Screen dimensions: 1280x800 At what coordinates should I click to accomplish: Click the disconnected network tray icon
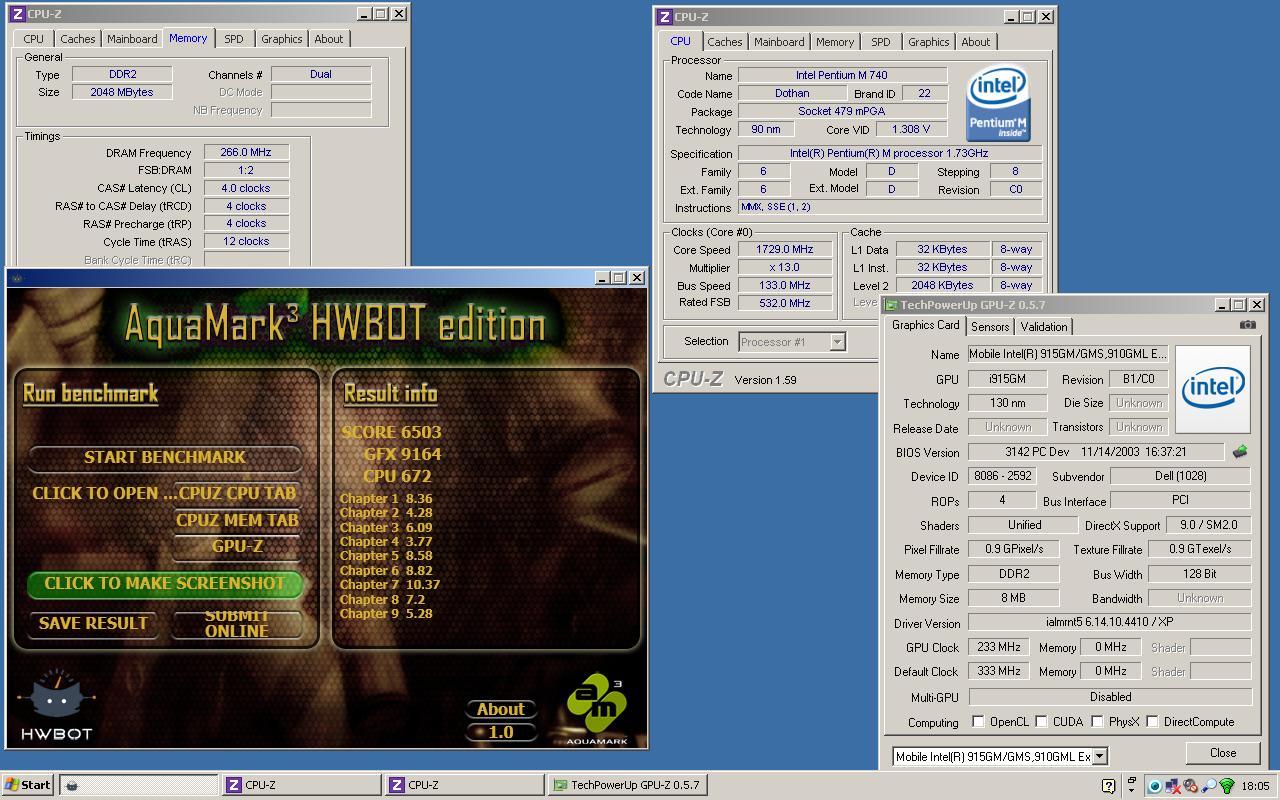click(x=1173, y=786)
